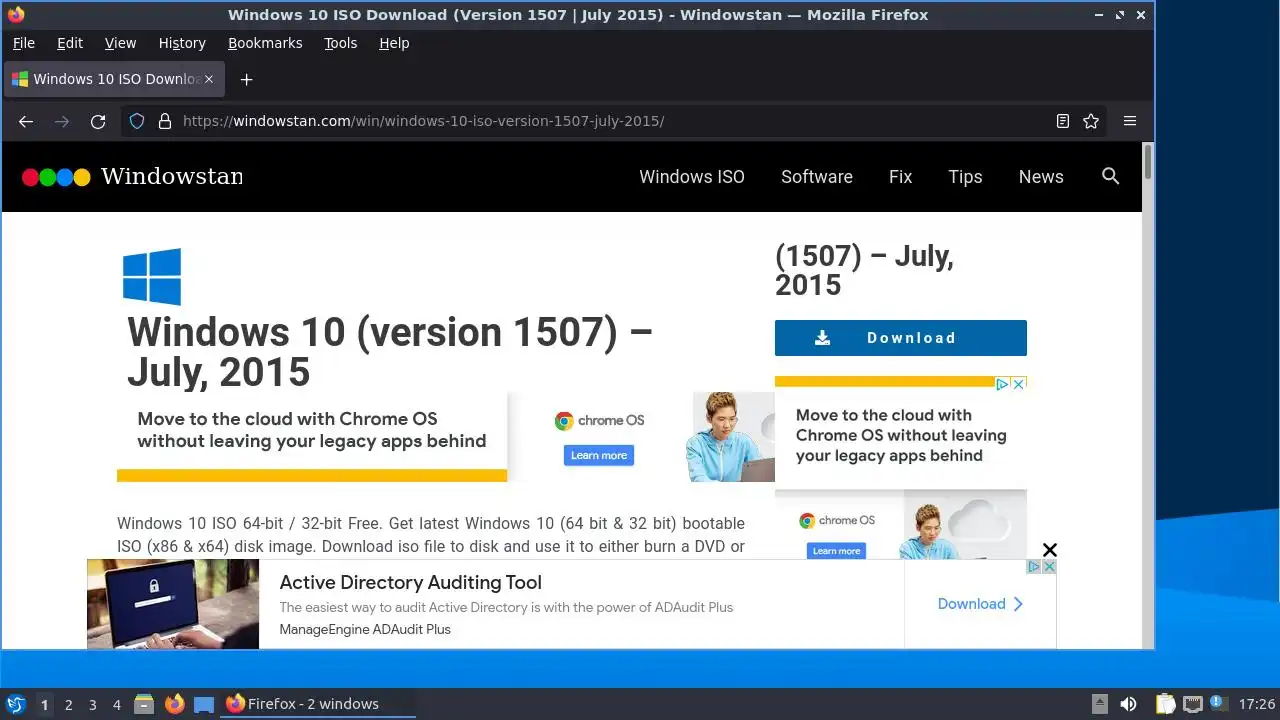Open the clipboard manager tray icon
1280x720 pixels.
[x=1165, y=704]
